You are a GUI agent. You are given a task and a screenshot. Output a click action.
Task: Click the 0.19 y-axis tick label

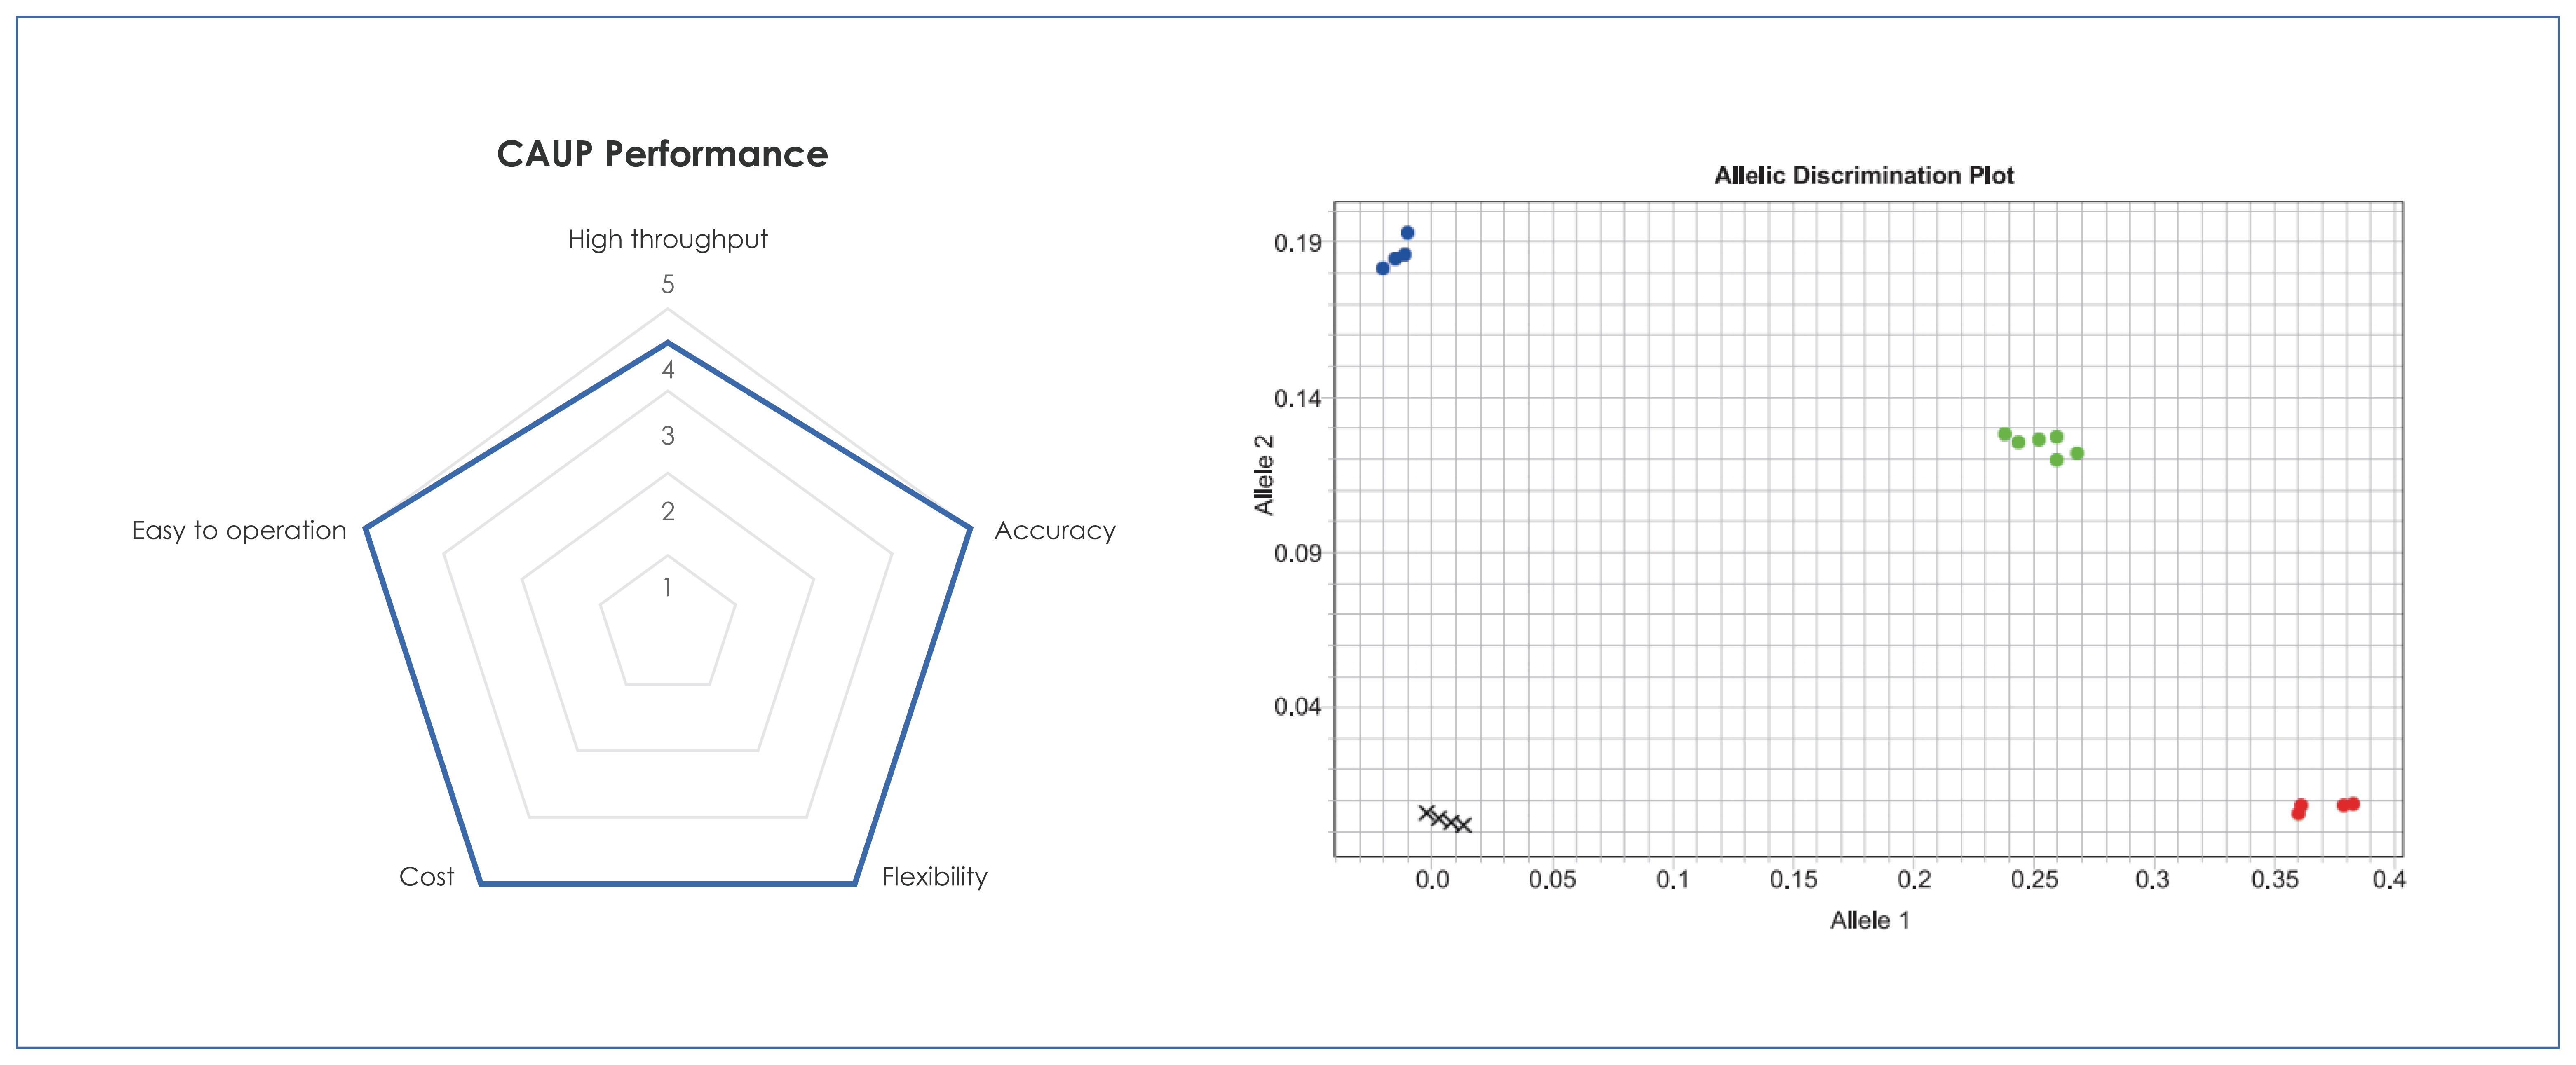[x=1297, y=243]
